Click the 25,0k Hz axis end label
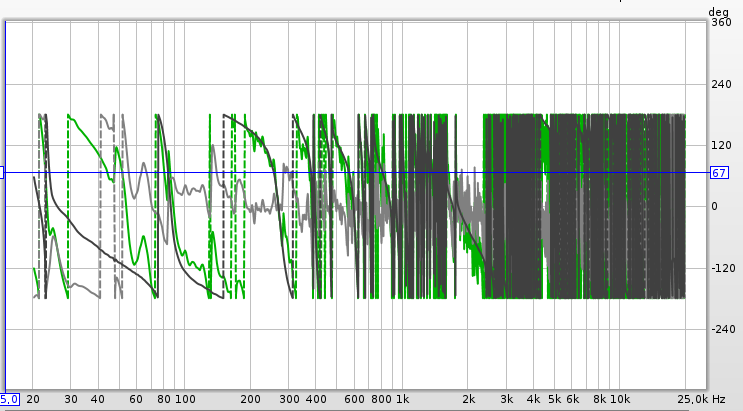Image resolution: width=743 pixels, height=411 pixels. (701, 399)
